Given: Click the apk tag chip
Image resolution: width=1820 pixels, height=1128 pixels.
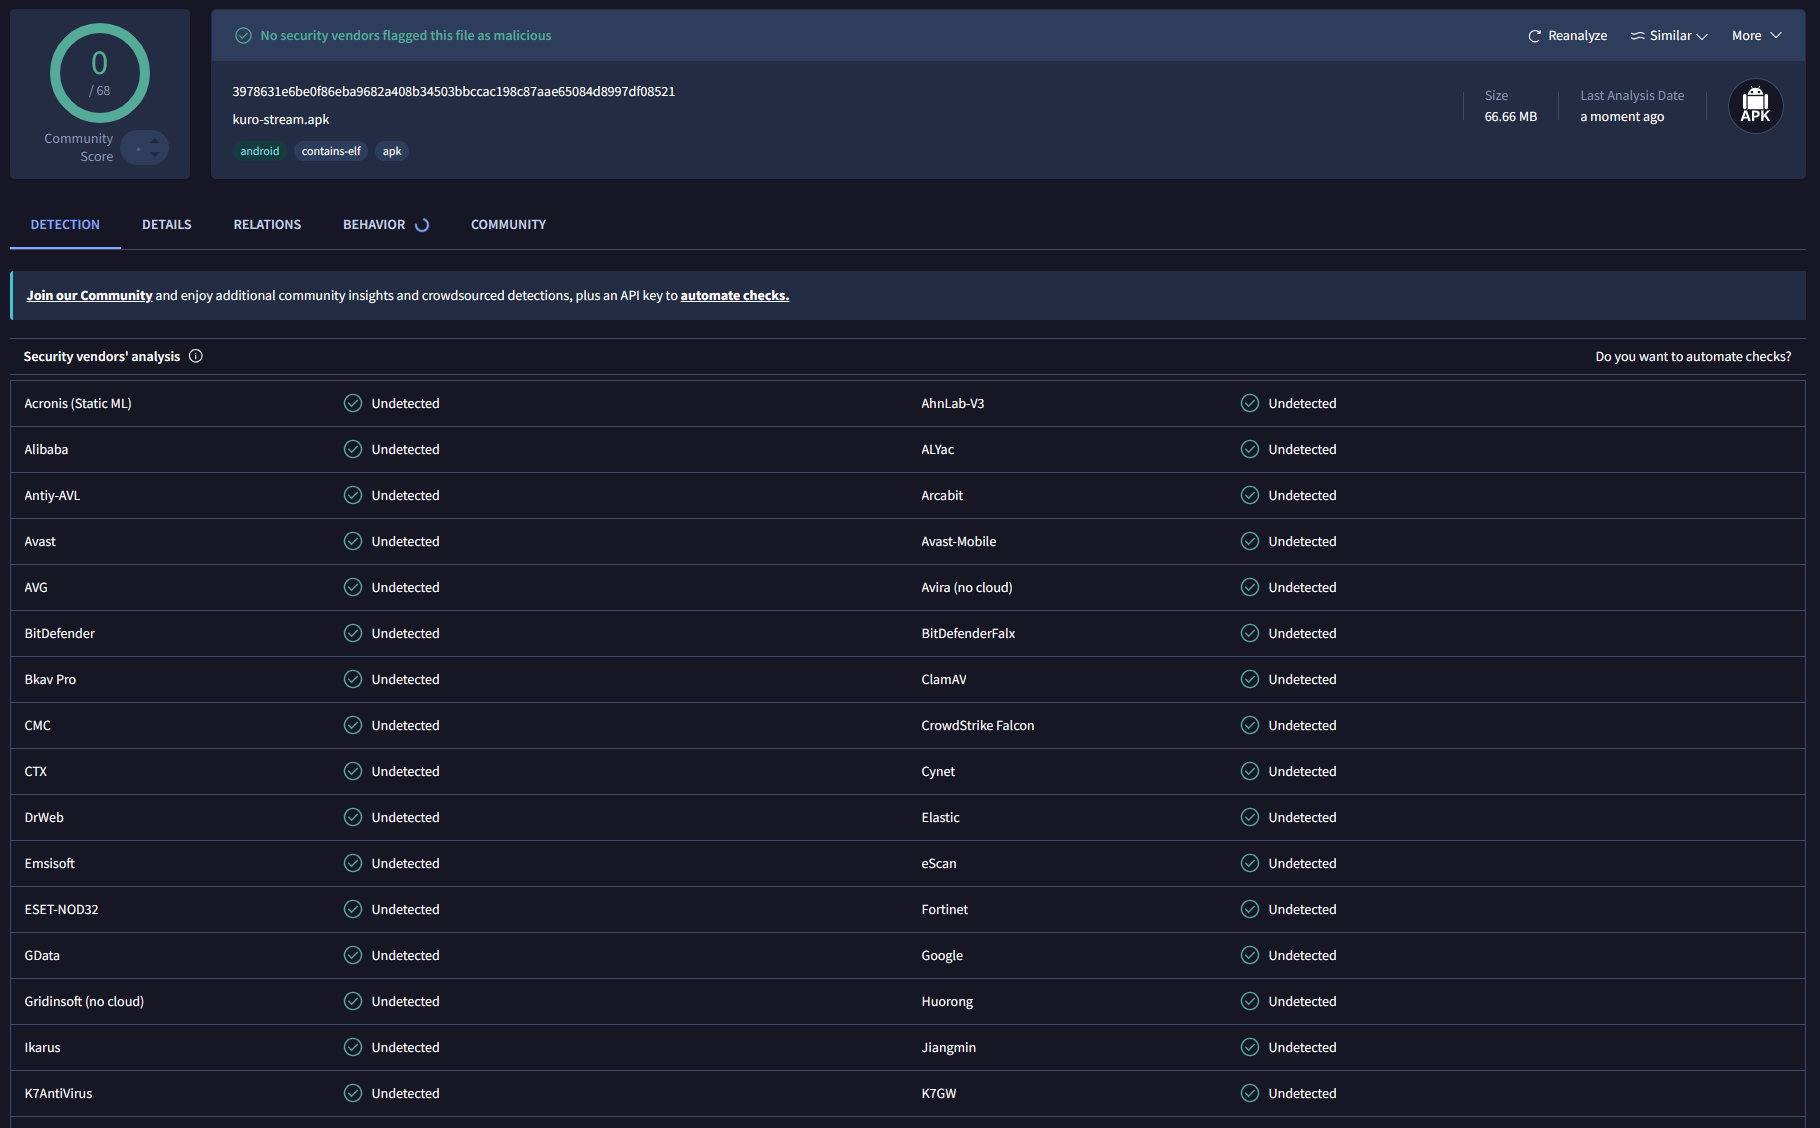Looking at the screenshot, I should click(x=392, y=151).
